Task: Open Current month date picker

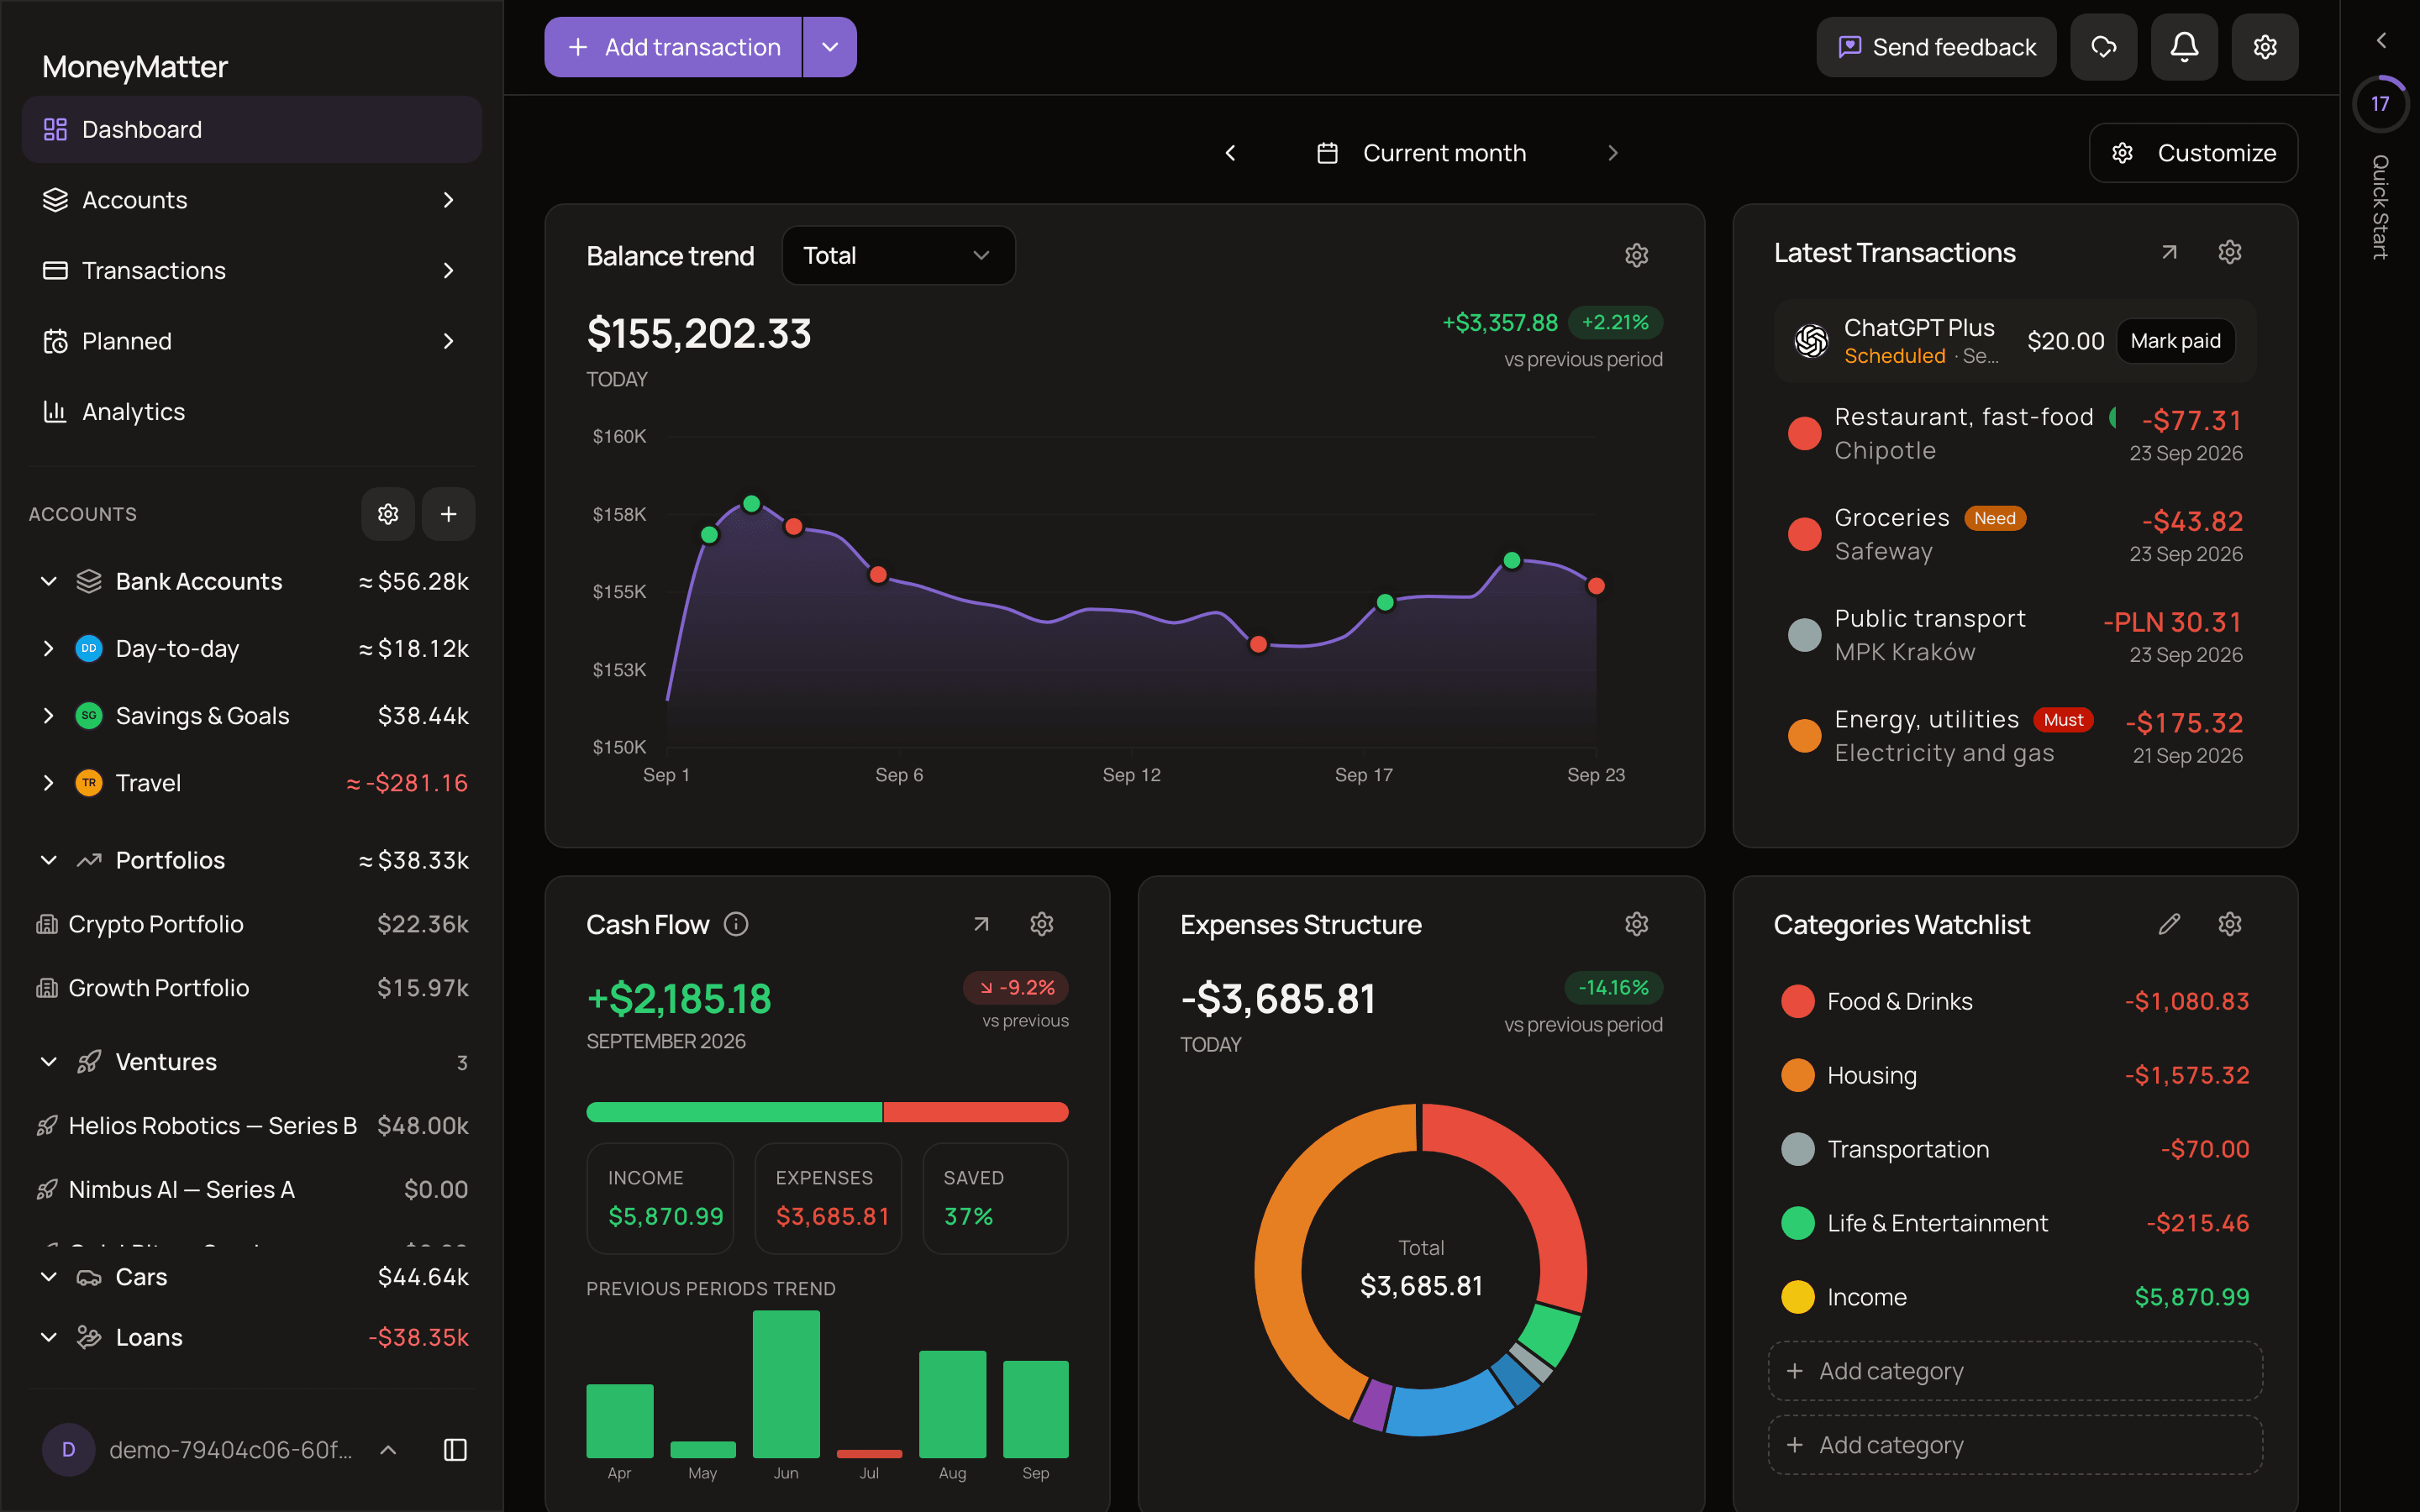Action: 1421,153
